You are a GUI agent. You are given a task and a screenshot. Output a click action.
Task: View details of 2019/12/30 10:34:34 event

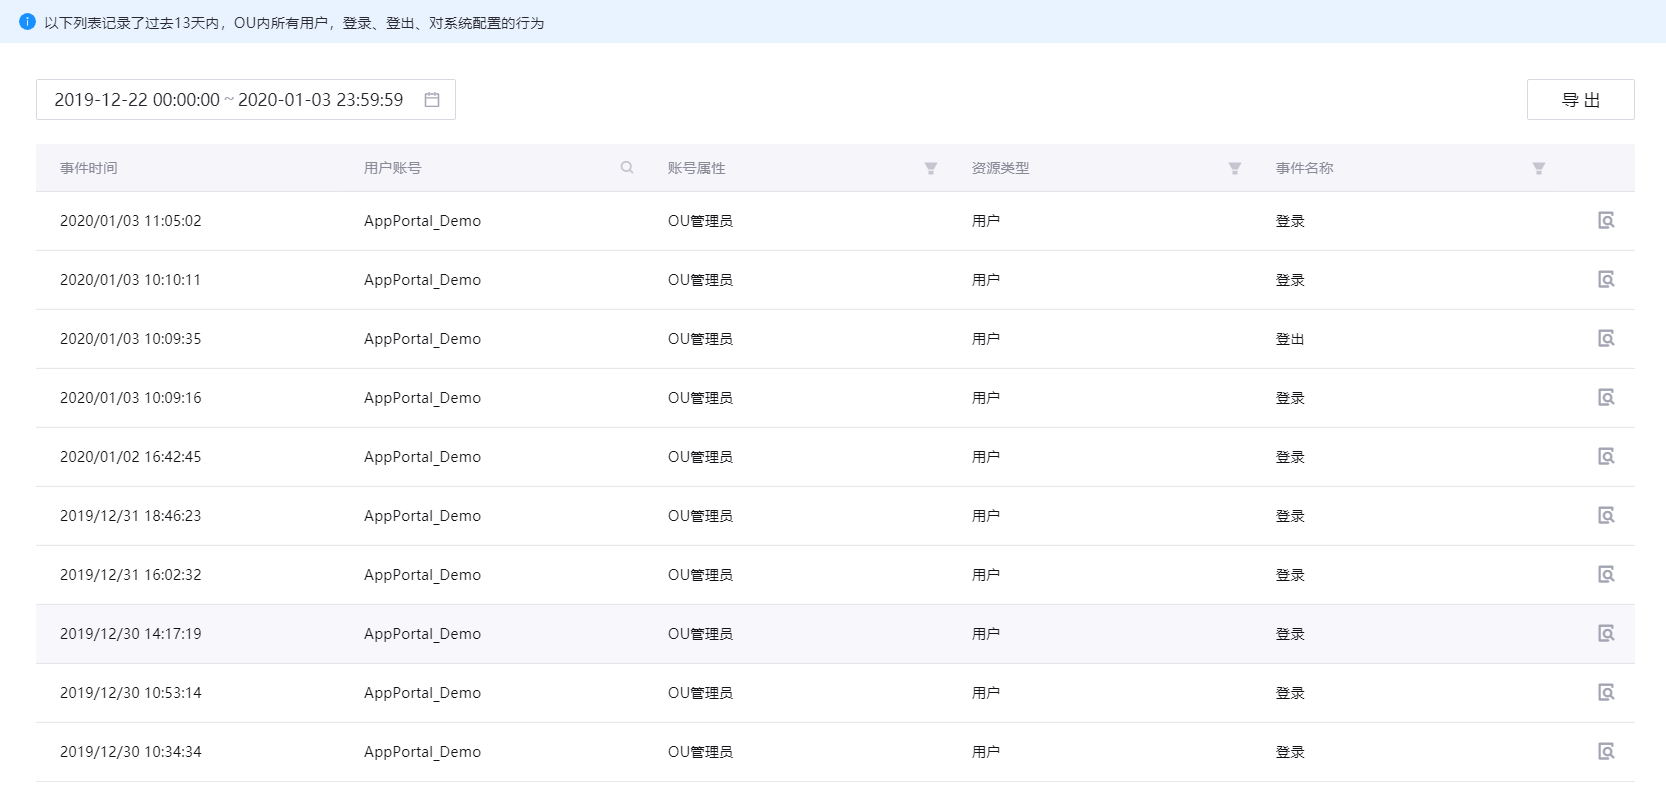[1606, 751]
